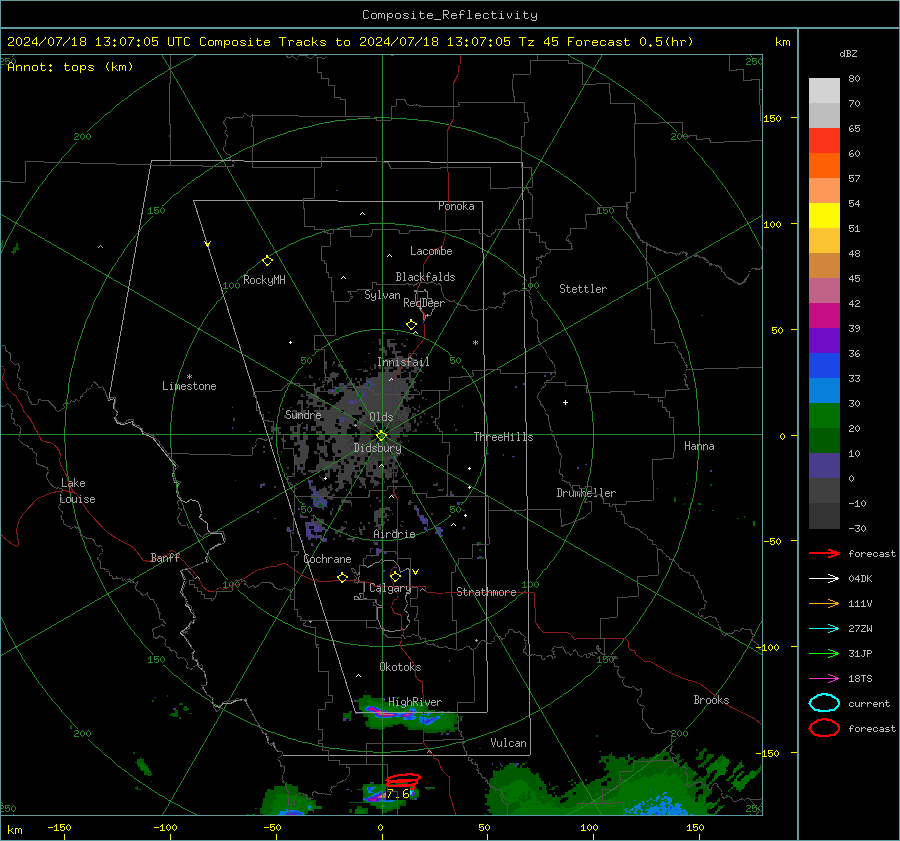Click the Blackfalds city label
This screenshot has height=841, width=900.
pos(425,277)
